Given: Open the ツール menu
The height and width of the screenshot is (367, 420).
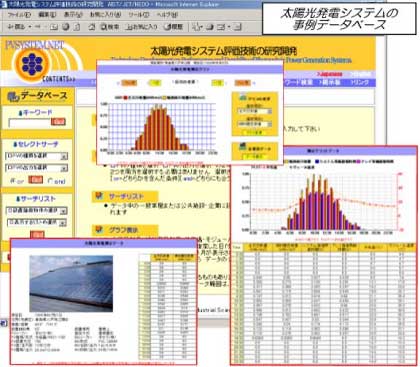Looking at the screenshot, I should click(139, 15).
